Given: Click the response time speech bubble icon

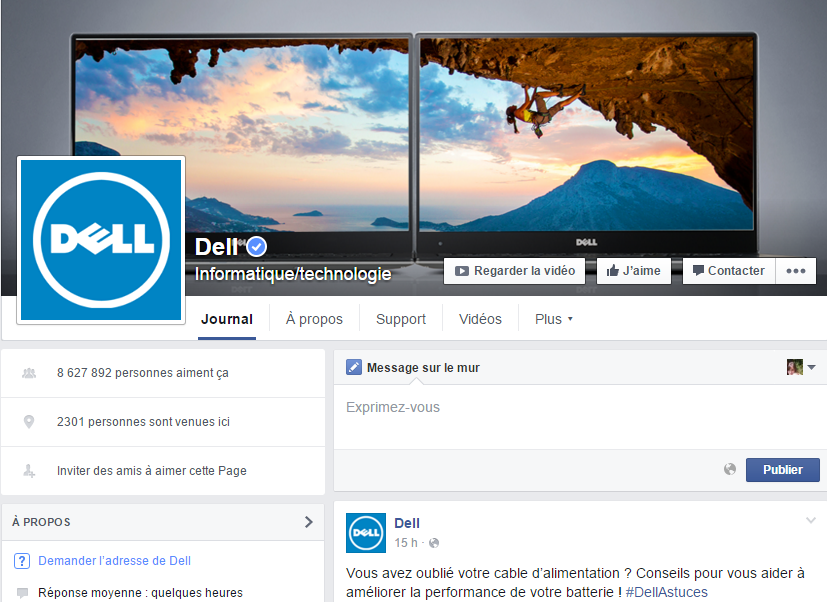Looking at the screenshot, I should pyautogui.click(x=22, y=593).
